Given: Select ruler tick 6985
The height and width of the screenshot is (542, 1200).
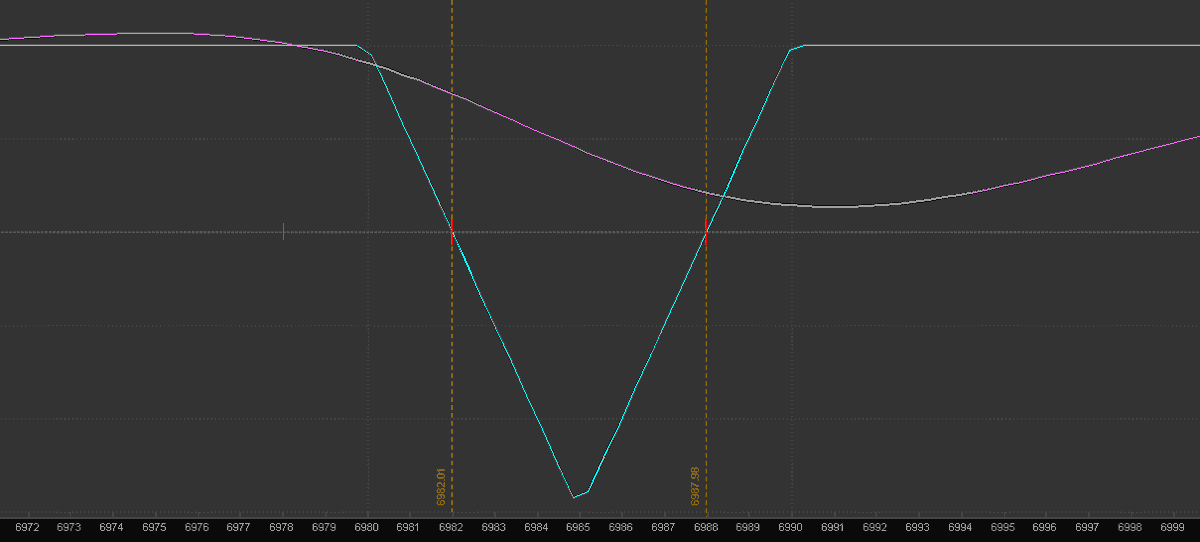Looking at the screenshot, I should pos(579,527).
